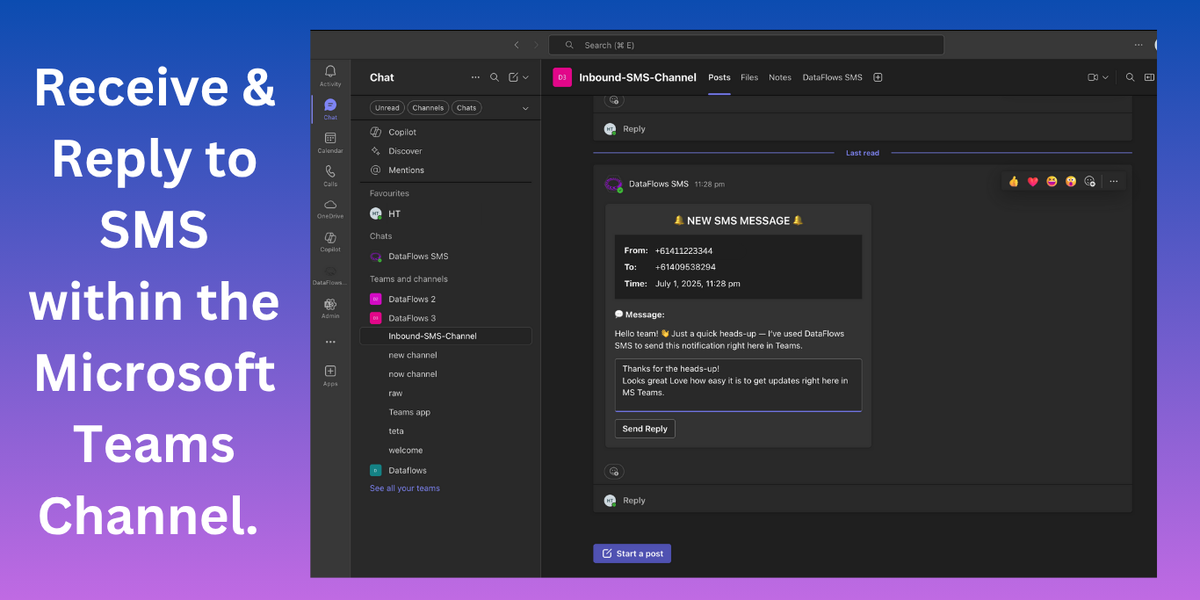Collapse Teams and channels section

pos(409,279)
